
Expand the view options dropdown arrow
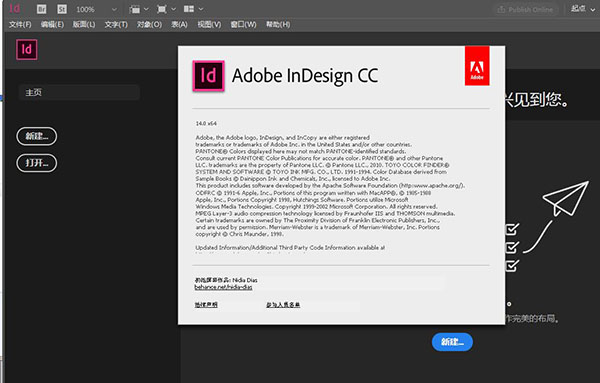tap(146, 9)
